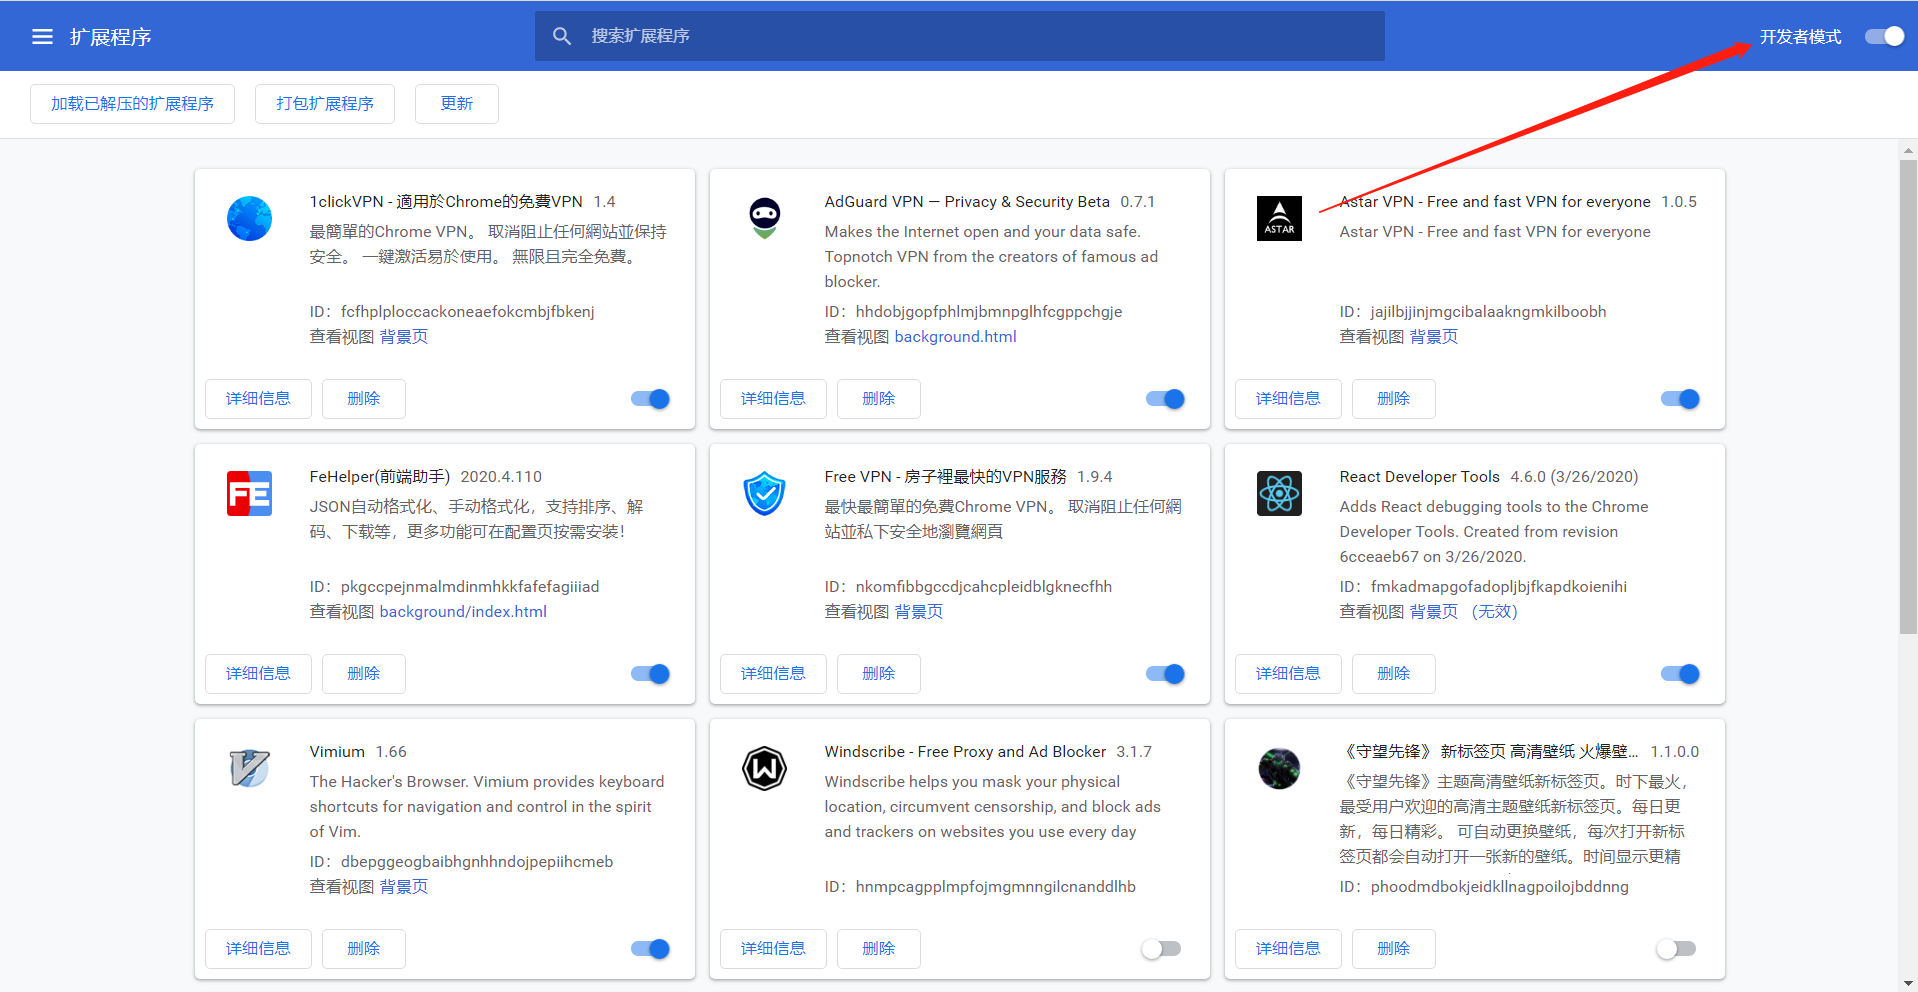Click the 搜索扩展程序 search field
The height and width of the screenshot is (992, 1918).
click(x=960, y=36)
